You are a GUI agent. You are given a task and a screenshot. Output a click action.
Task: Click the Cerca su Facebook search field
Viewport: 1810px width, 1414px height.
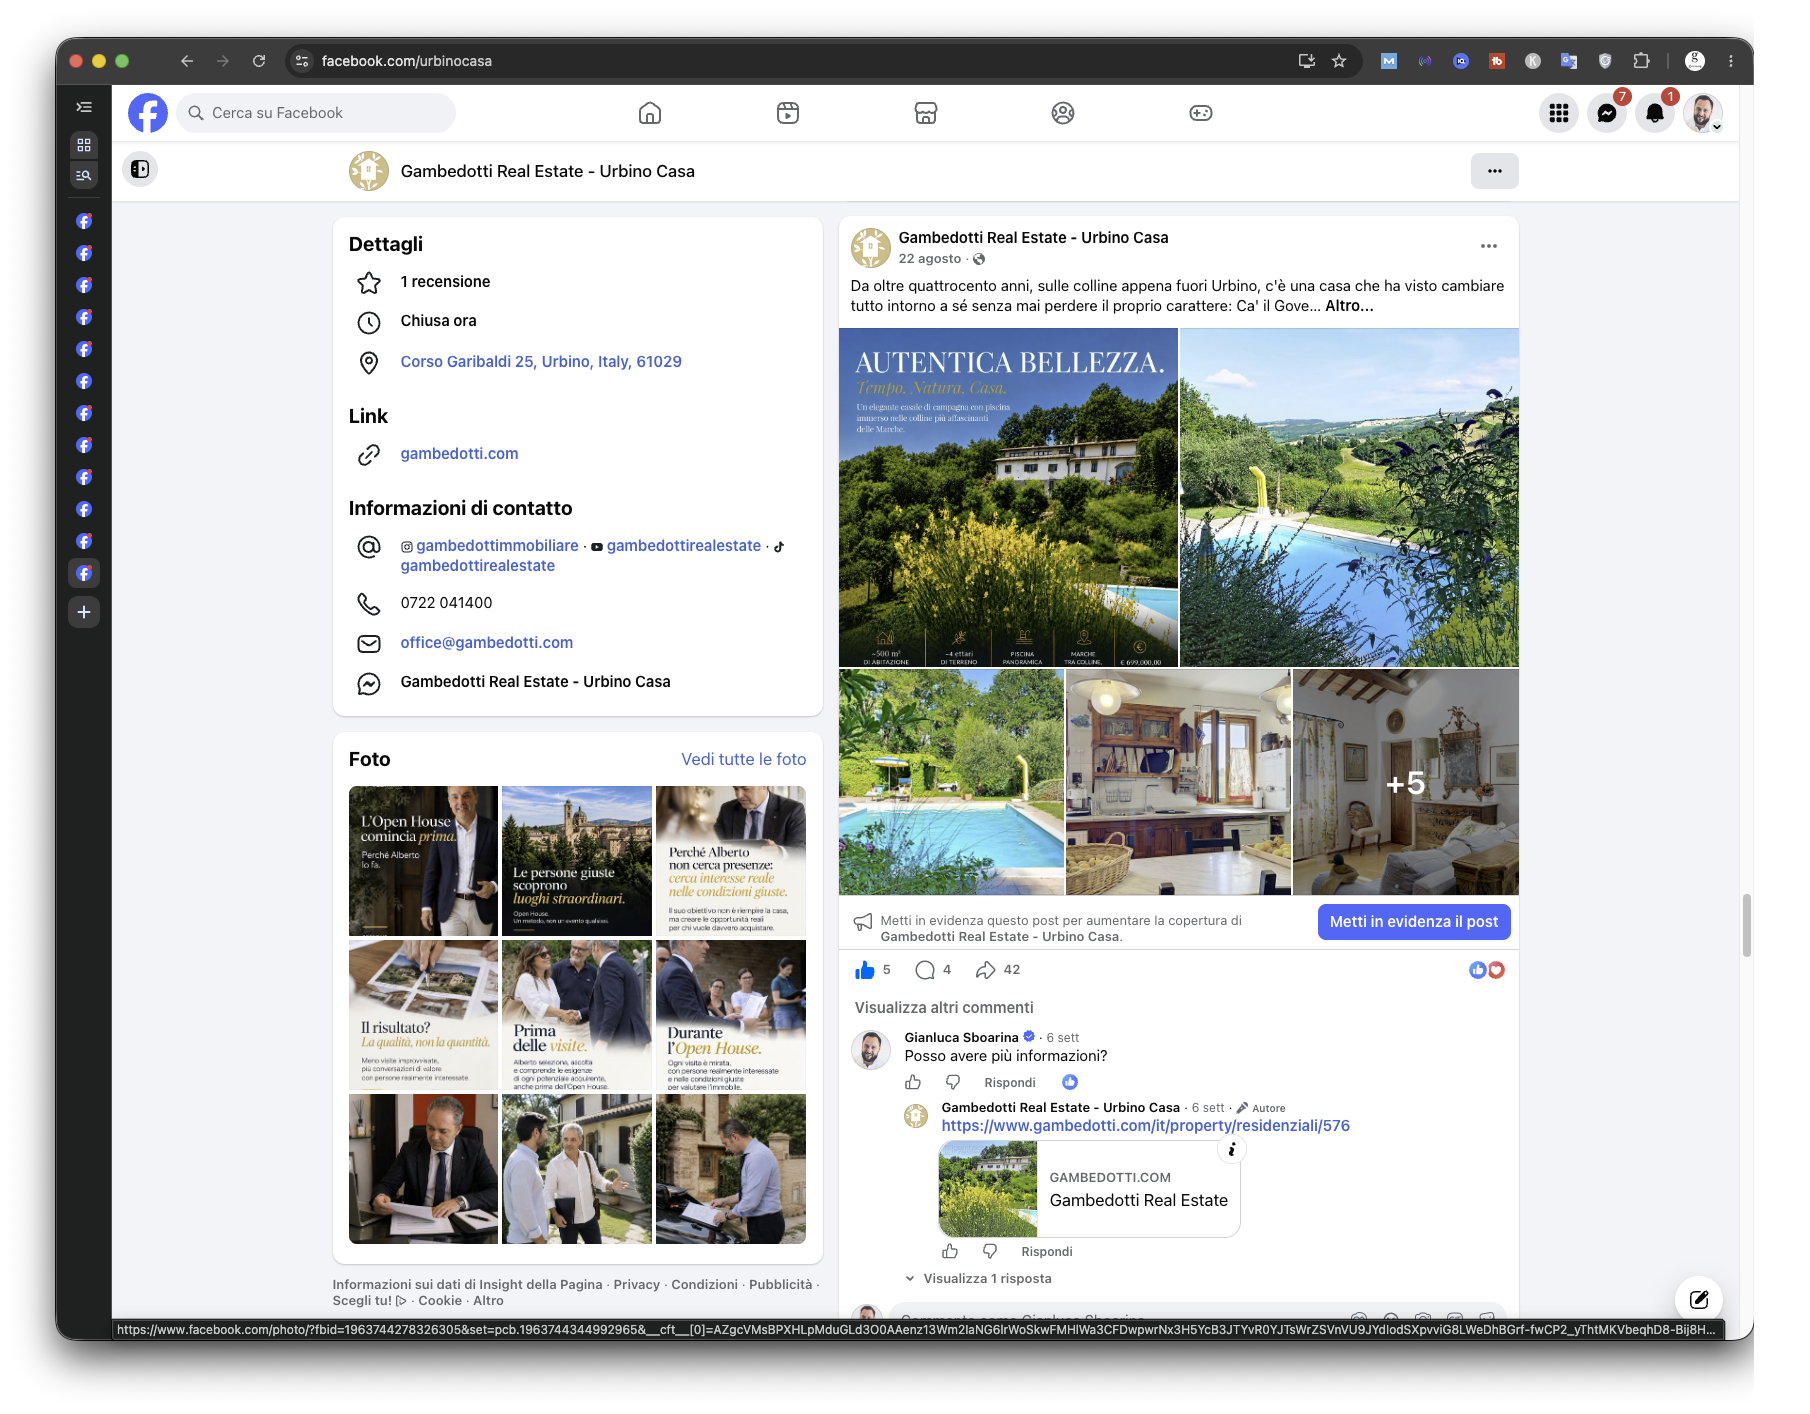click(x=316, y=113)
